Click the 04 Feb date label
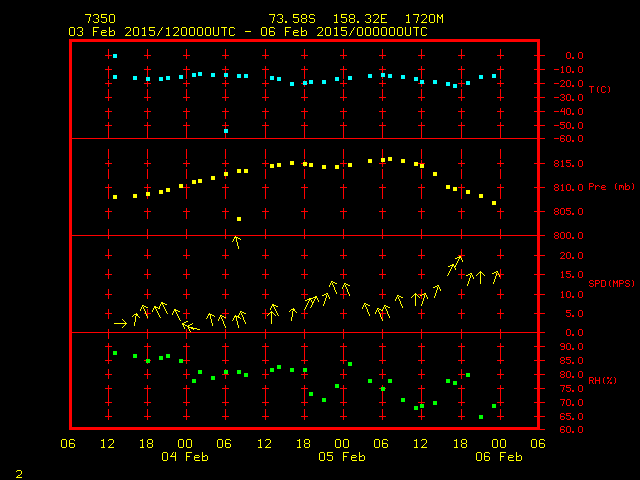The width and height of the screenshot is (640, 480). (x=184, y=457)
